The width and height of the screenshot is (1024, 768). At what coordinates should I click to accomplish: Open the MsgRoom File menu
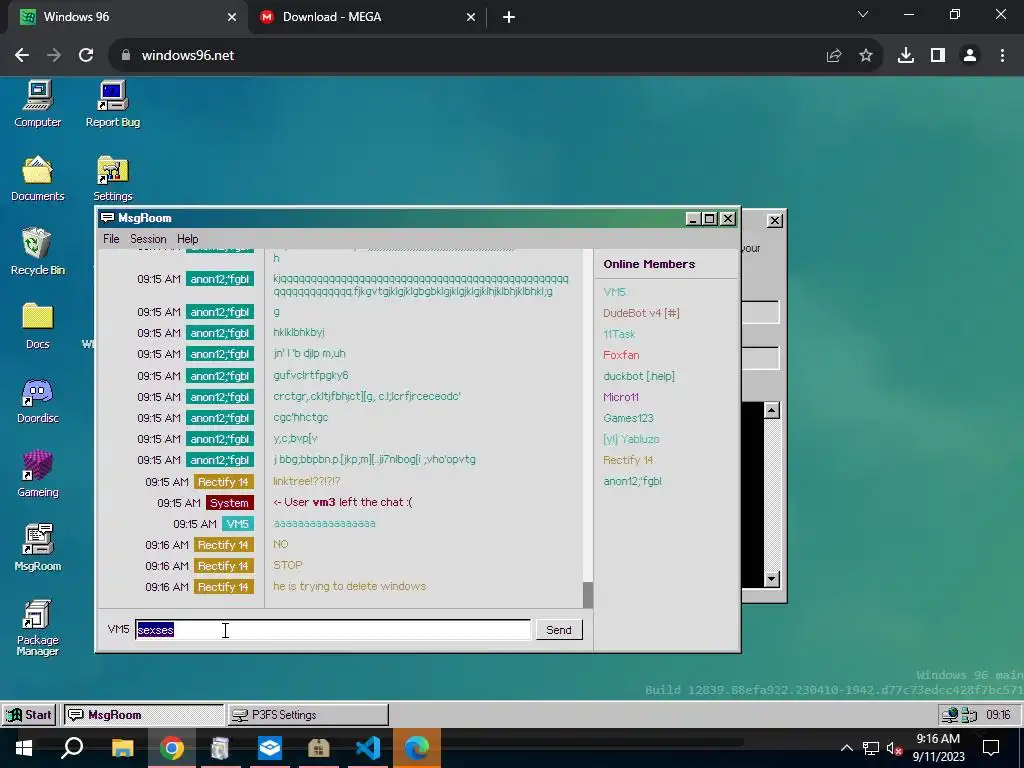111,239
